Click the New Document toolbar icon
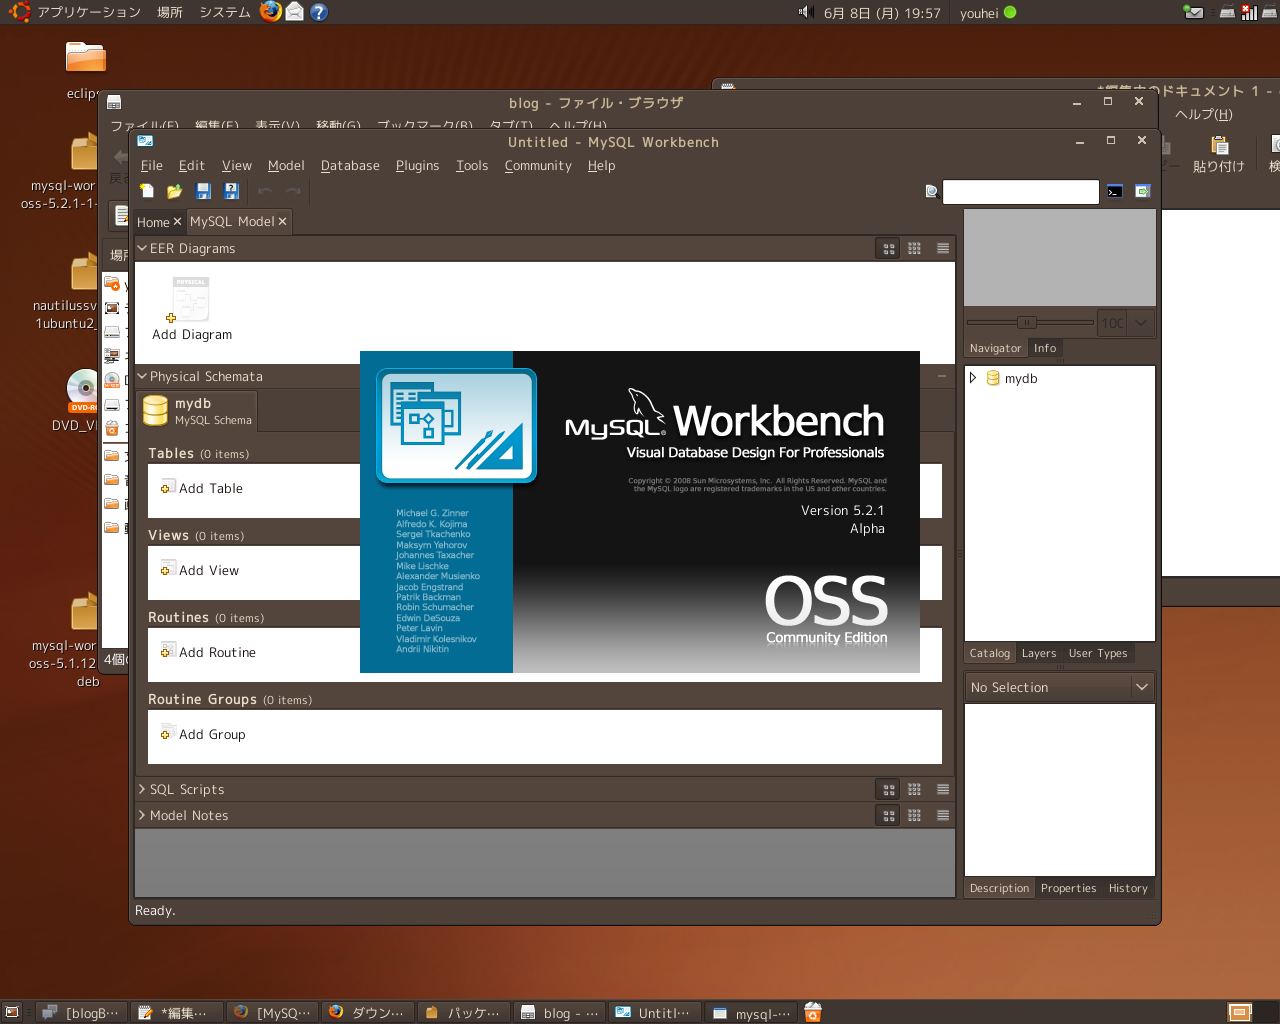The image size is (1280, 1024). coord(147,191)
